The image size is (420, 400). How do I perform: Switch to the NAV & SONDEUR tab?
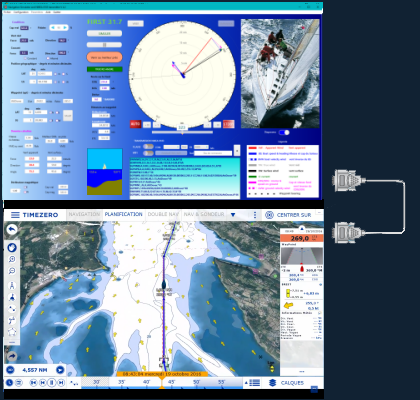click(204, 214)
